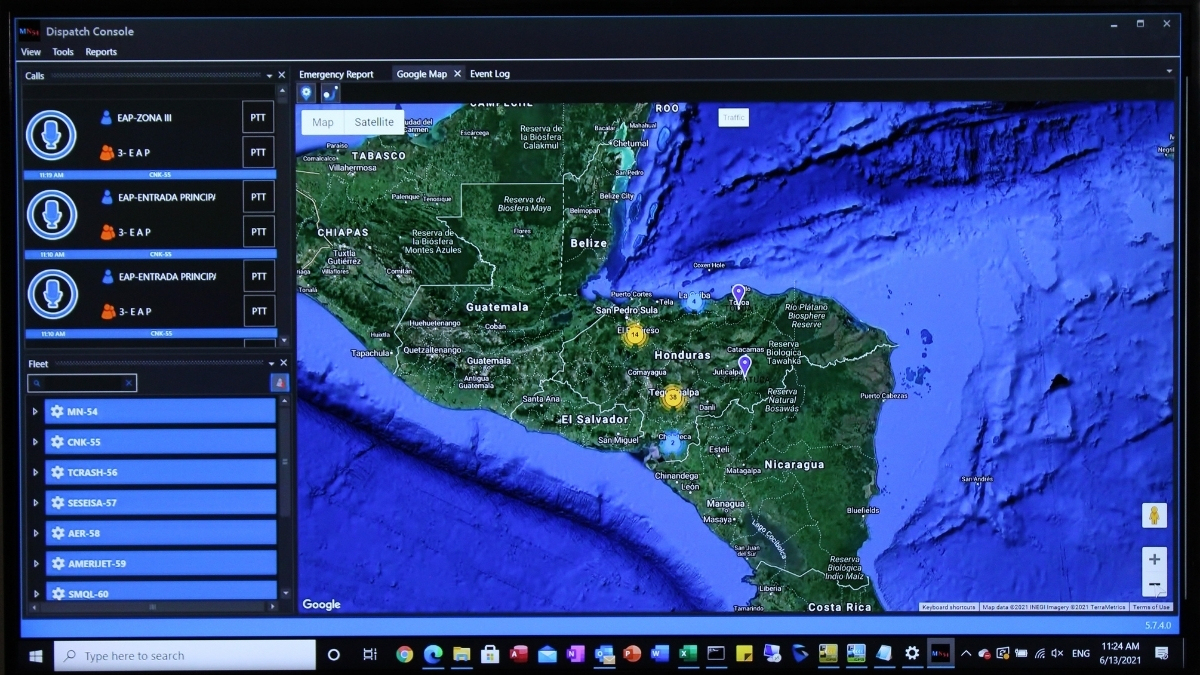Expand the MN-54 fleet group
This screenshot has height=675, width=1200.
point(35,412)
